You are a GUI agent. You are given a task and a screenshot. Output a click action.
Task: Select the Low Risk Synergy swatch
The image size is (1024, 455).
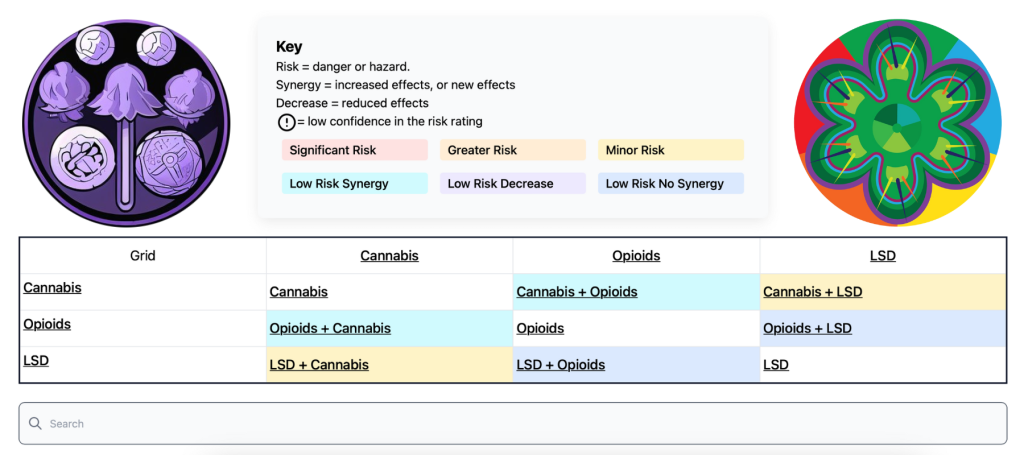[x=354, y=184]
